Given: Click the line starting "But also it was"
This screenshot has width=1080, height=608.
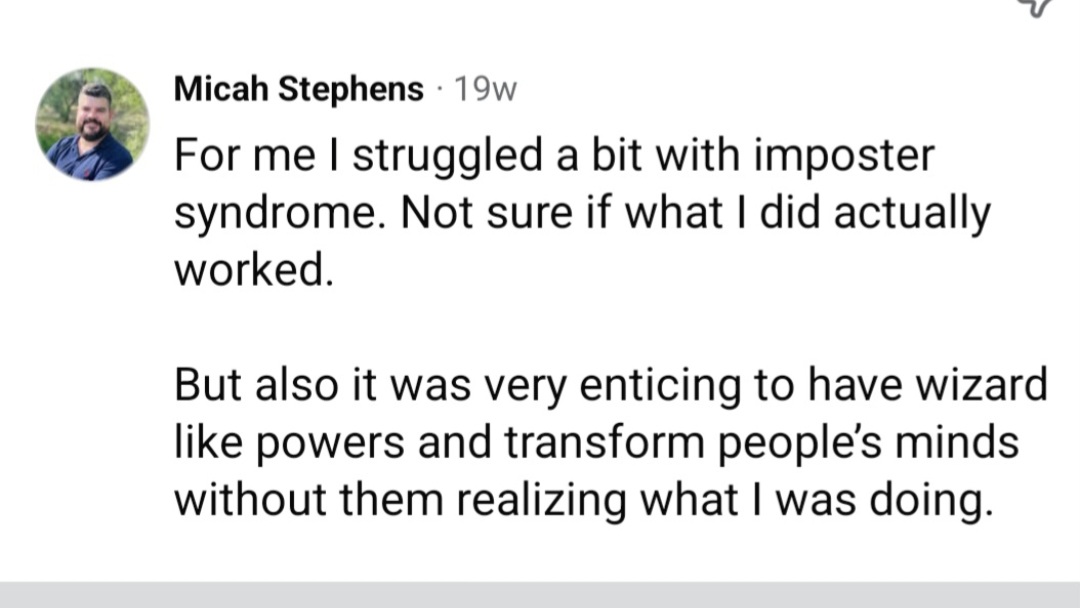Looking at the screenshot, I should click(610, 384).
